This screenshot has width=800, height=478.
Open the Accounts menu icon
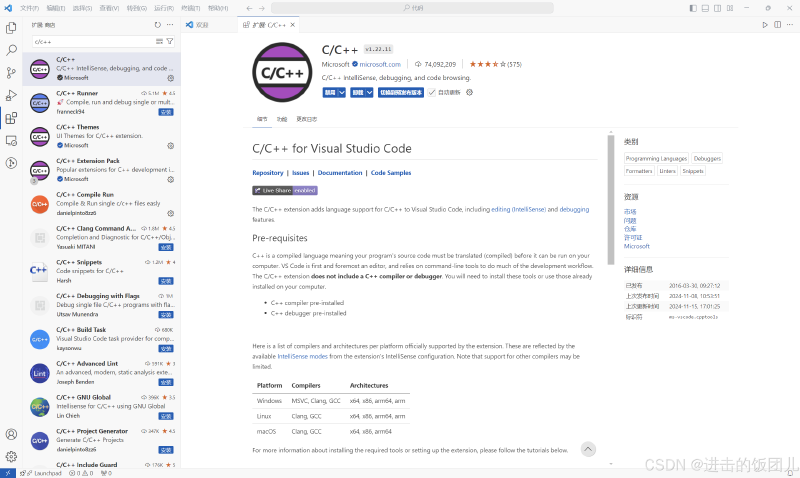(11, 434)
